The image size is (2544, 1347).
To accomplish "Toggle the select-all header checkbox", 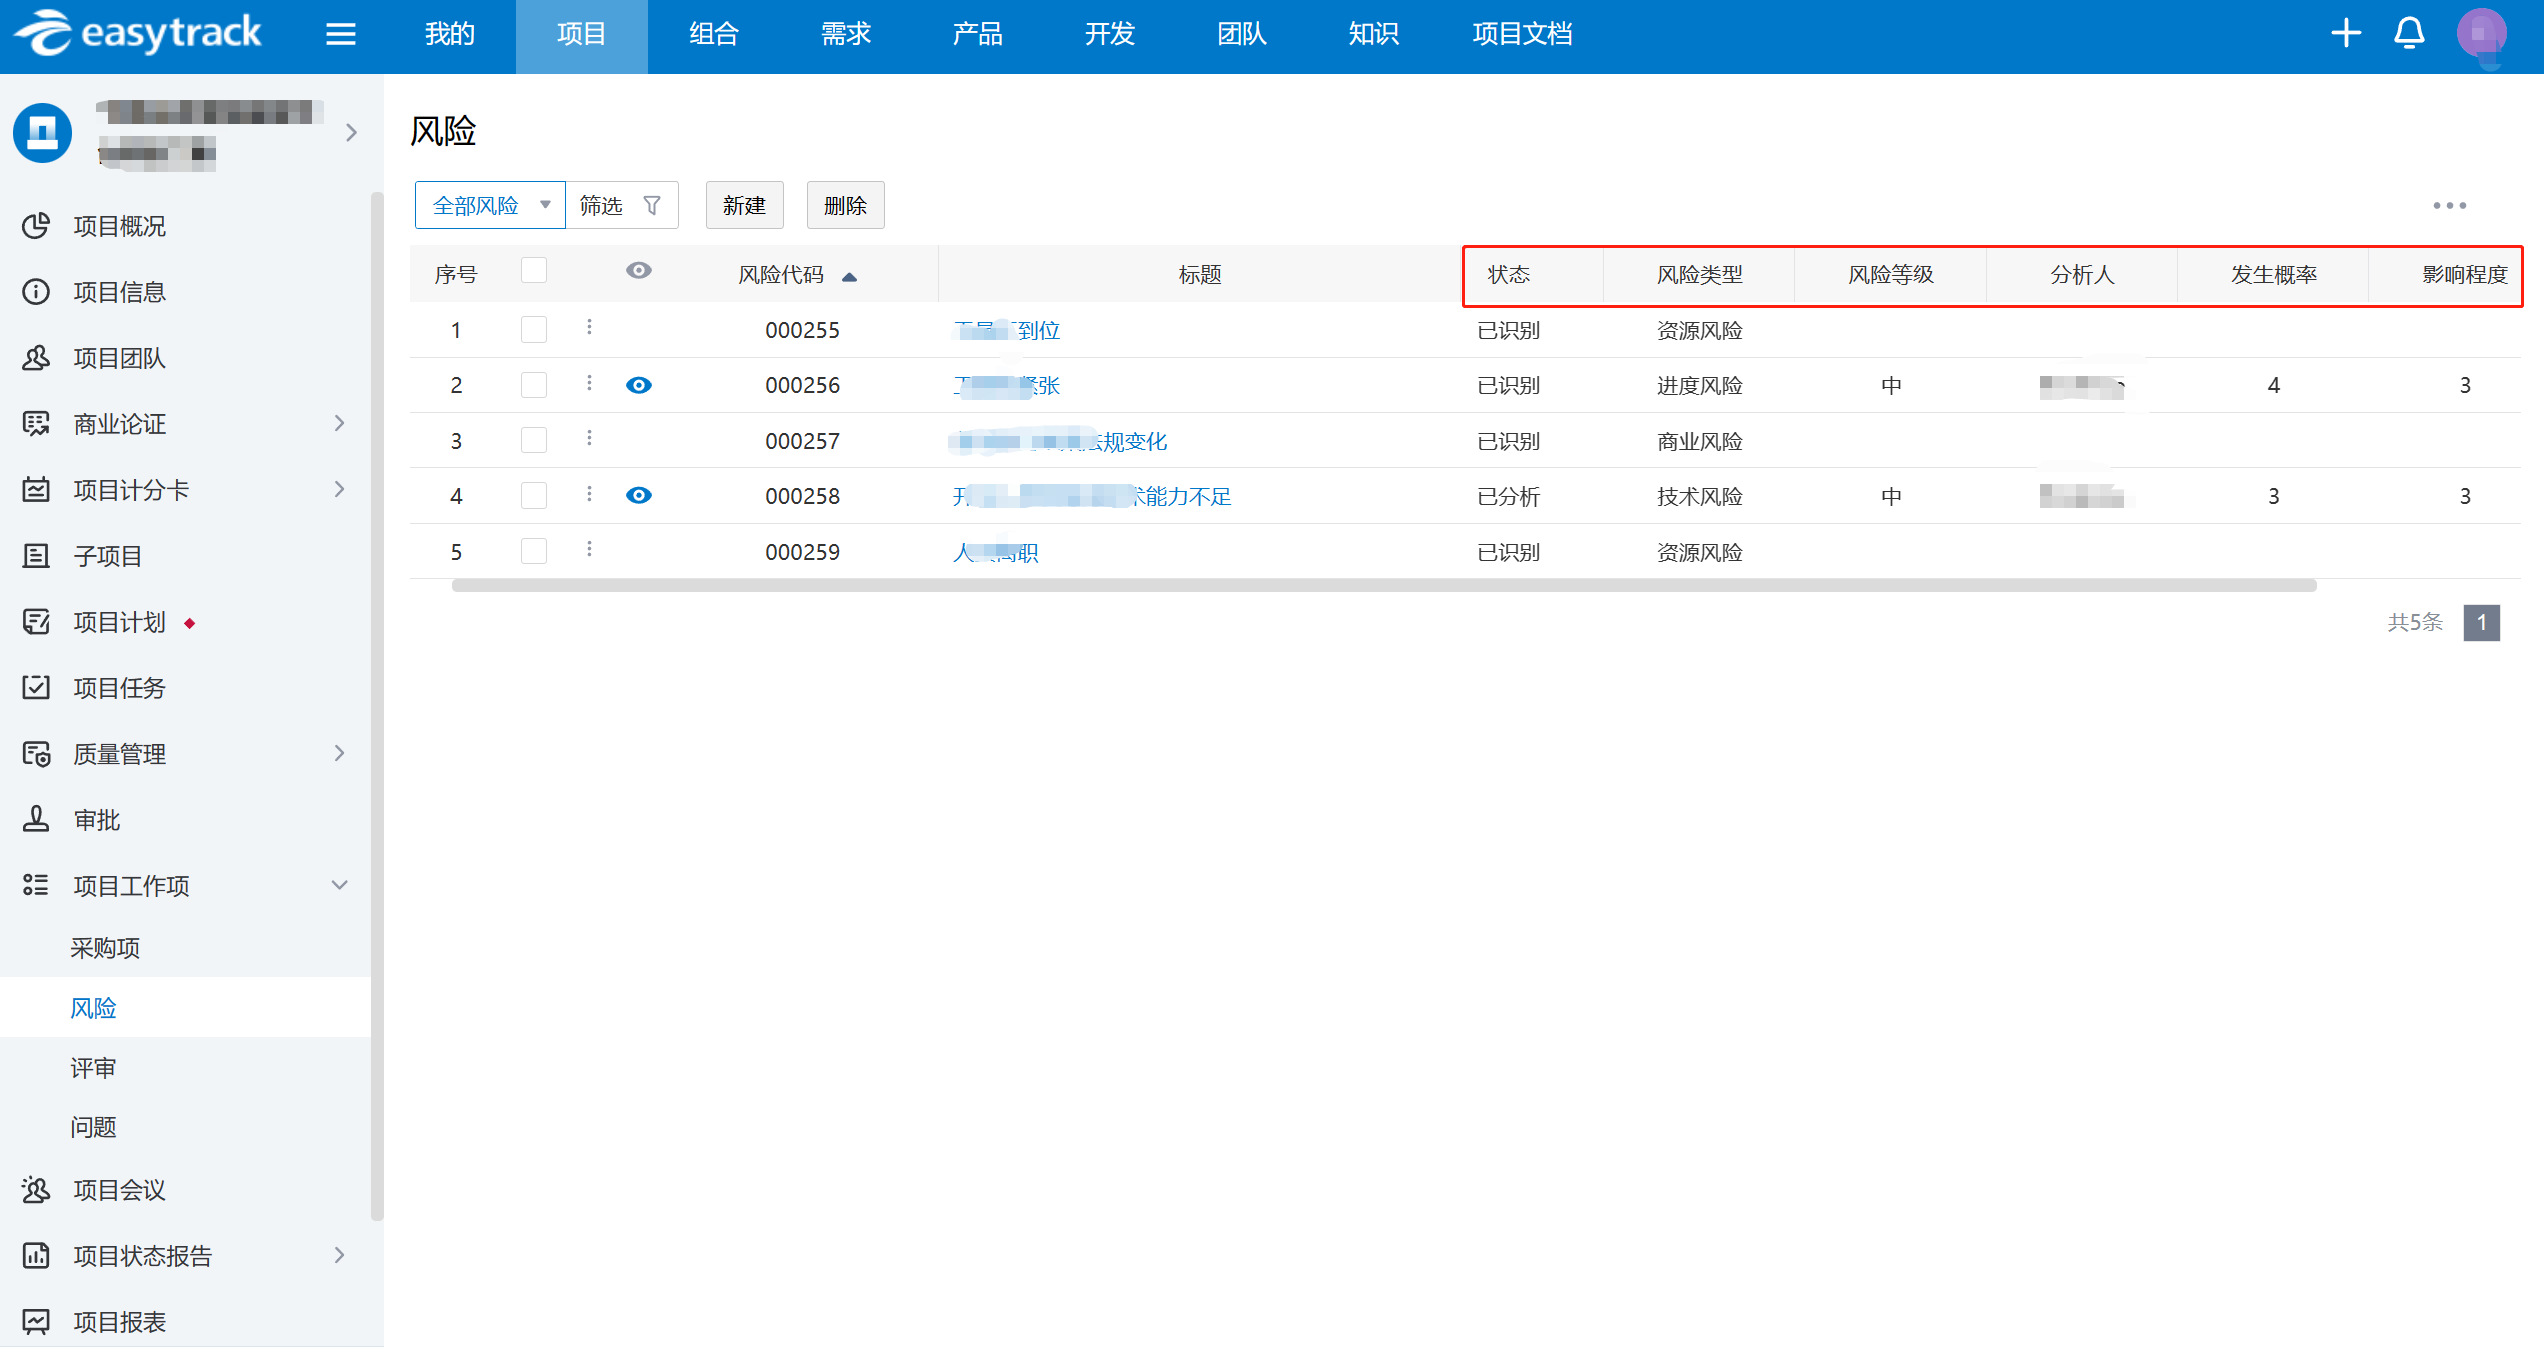I will (534, 271).
